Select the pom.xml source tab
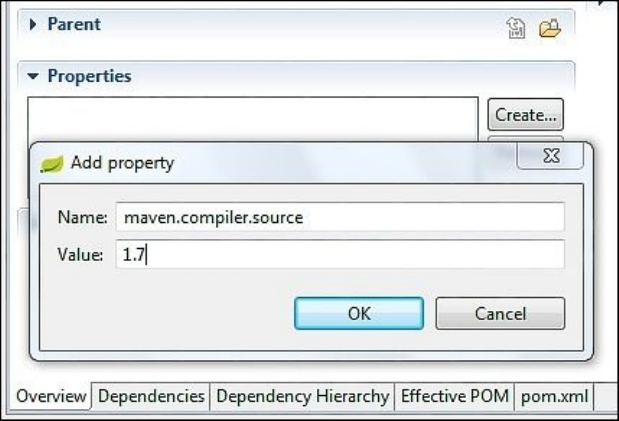Screen dimensions: 619x421 pos(555,396)
